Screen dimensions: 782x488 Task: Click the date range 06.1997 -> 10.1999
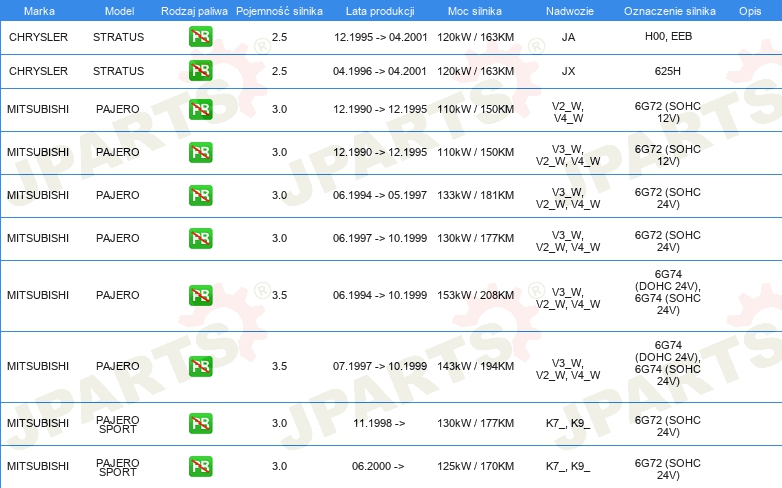coord(380,238)
